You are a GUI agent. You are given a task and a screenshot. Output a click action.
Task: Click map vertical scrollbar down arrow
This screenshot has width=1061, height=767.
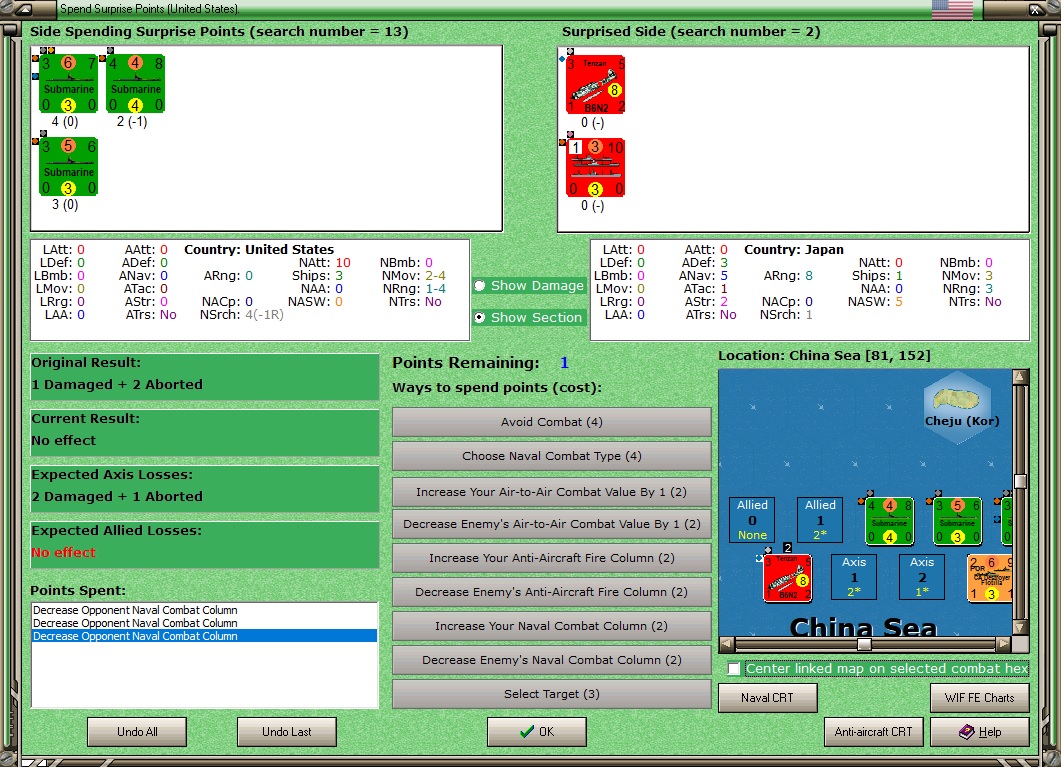click(1020, 627)
